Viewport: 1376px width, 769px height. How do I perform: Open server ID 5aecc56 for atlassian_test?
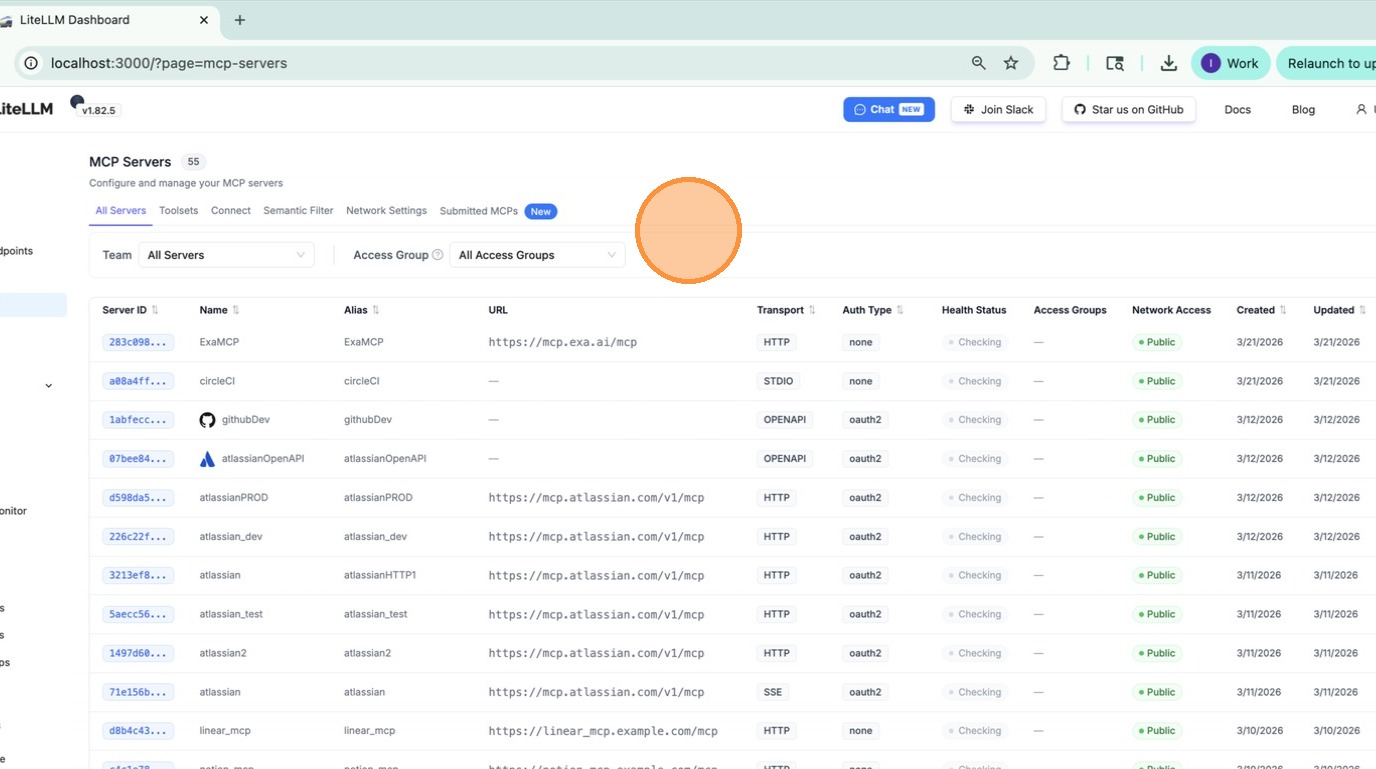coord(138,615)
